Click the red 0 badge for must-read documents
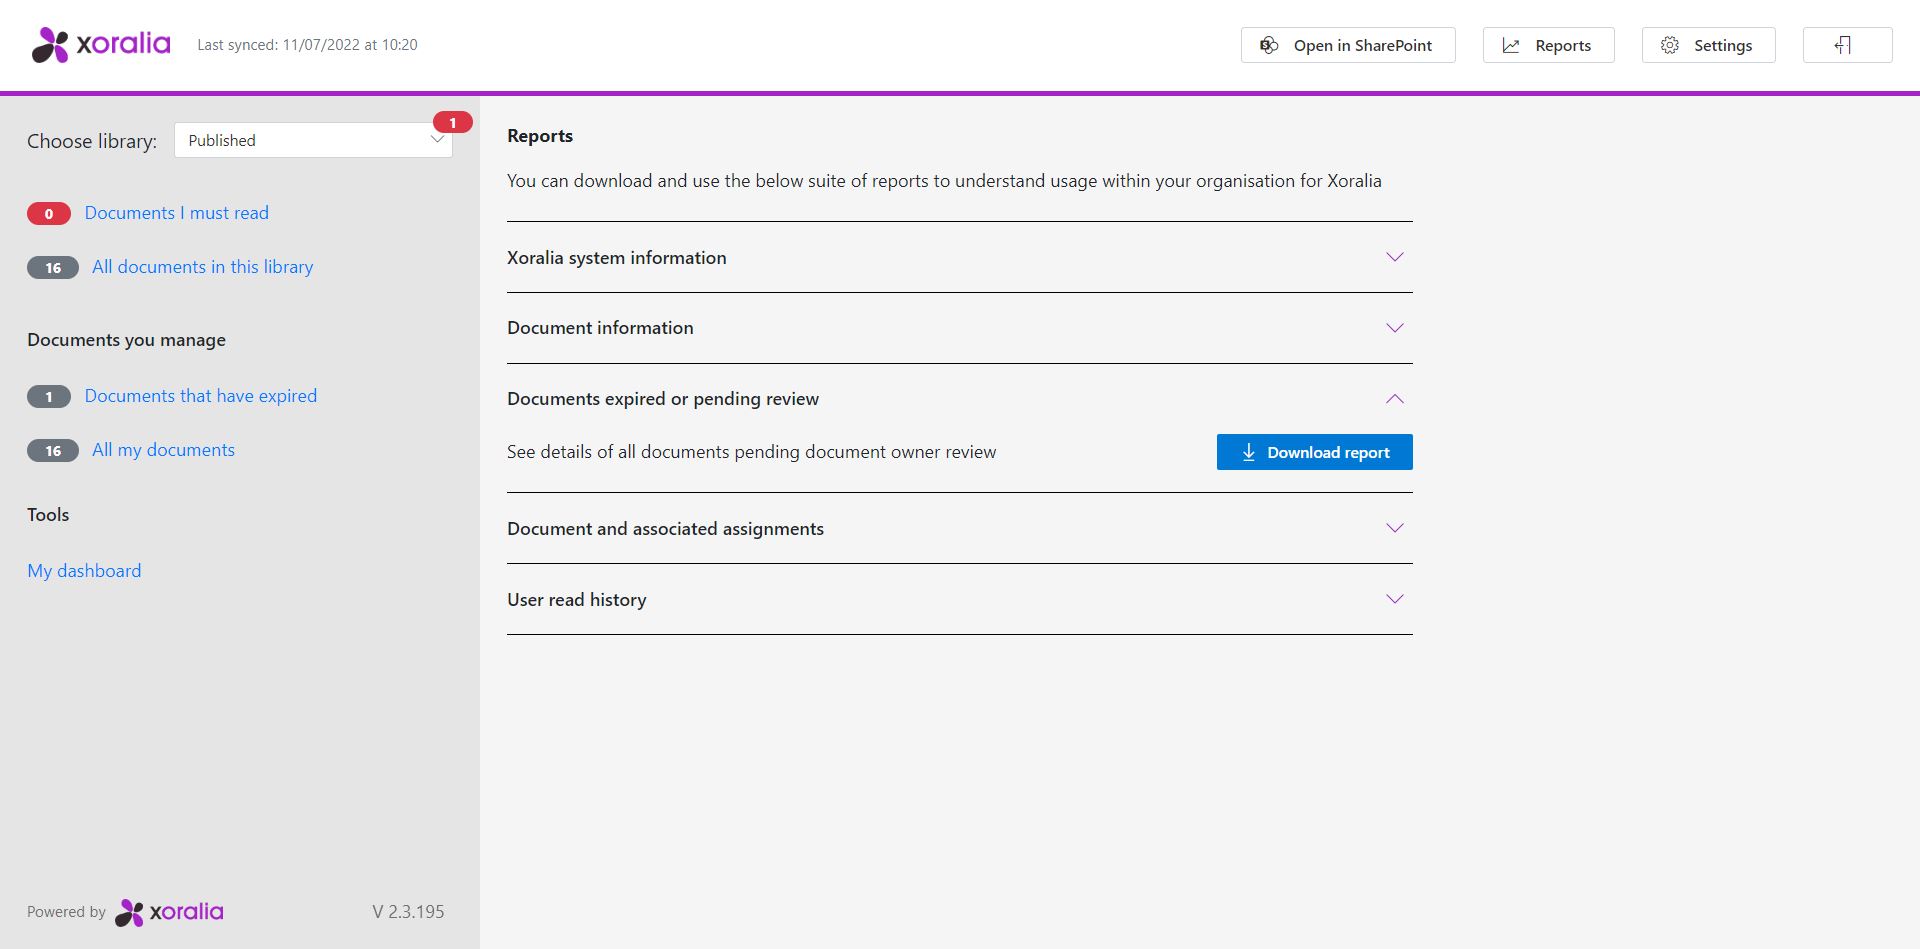The height and width of the screenshot is (949, 1920). (x=49, y=214)
